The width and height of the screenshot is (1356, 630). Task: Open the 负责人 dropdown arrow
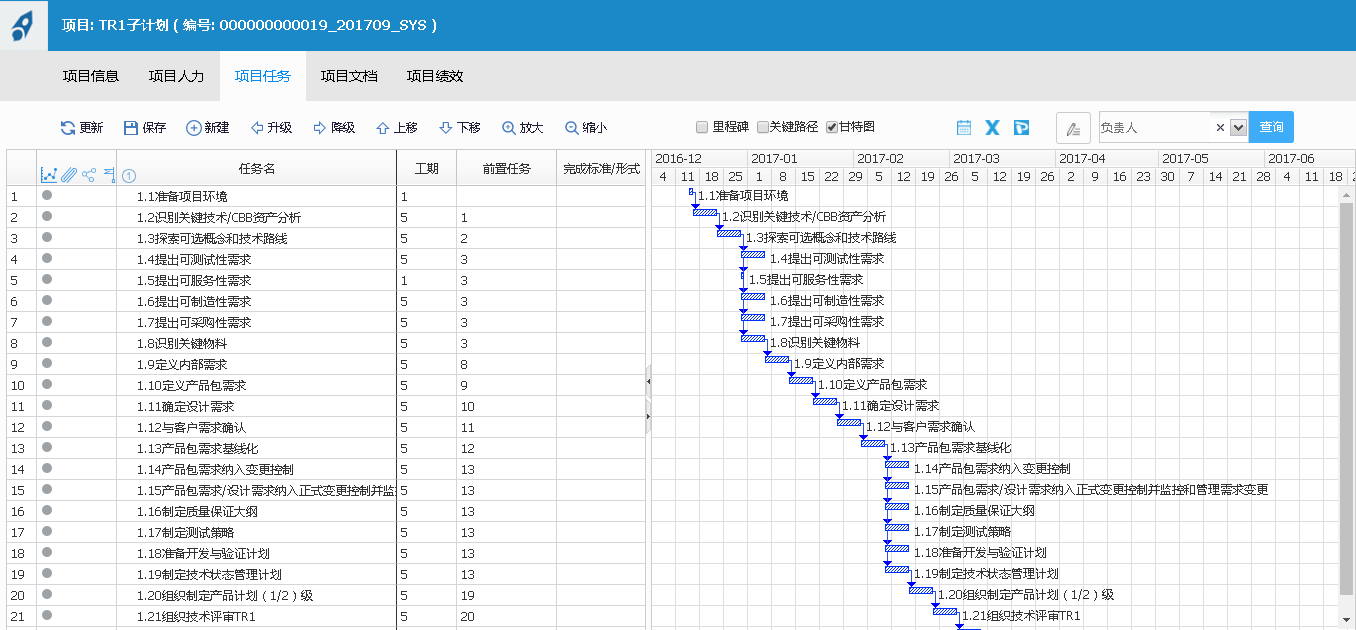click(x=1238, y=128)
